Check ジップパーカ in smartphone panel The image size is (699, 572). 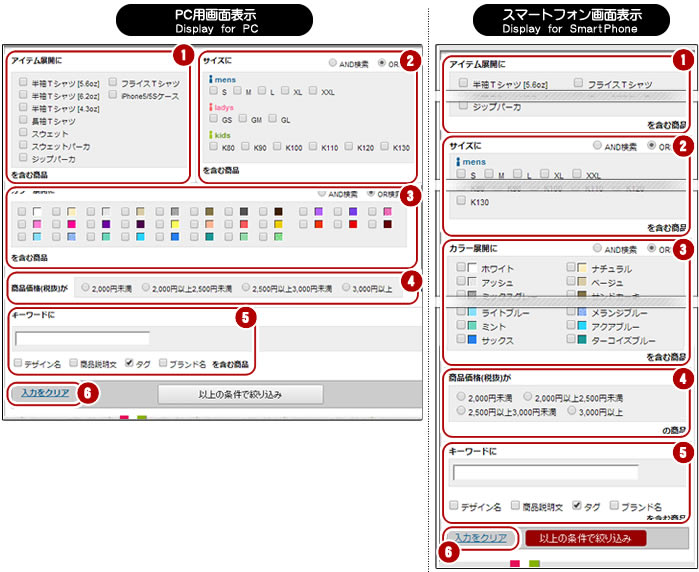coord(464,106)
